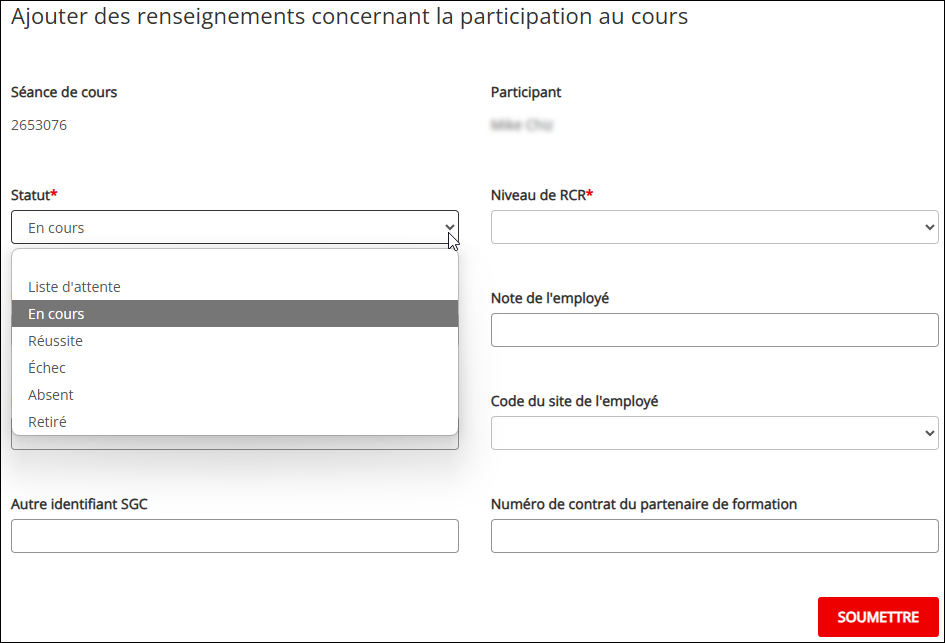Click chevron icon of site code select
Viewport: 945px width, 643px height.
(x=929, y=433)
